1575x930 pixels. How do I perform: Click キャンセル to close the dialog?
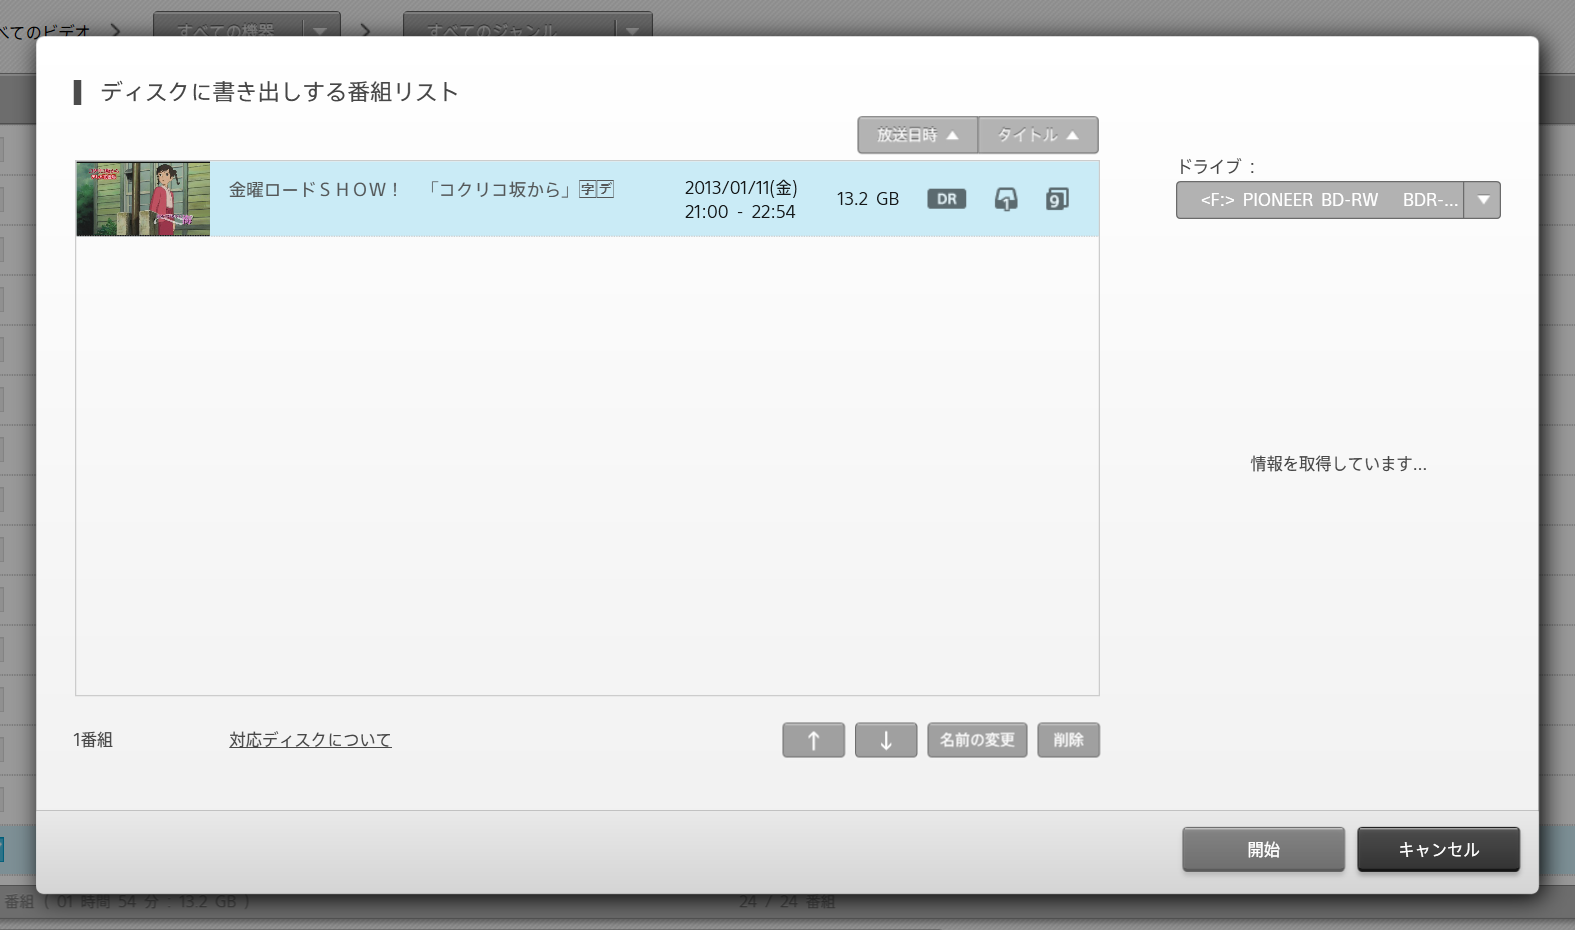[x=1437, y=849]
